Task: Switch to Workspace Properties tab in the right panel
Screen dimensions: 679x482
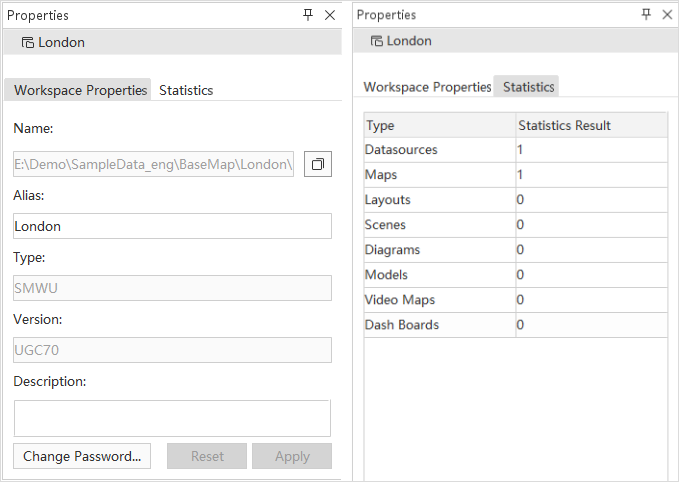Action: [x=427, y=87]
